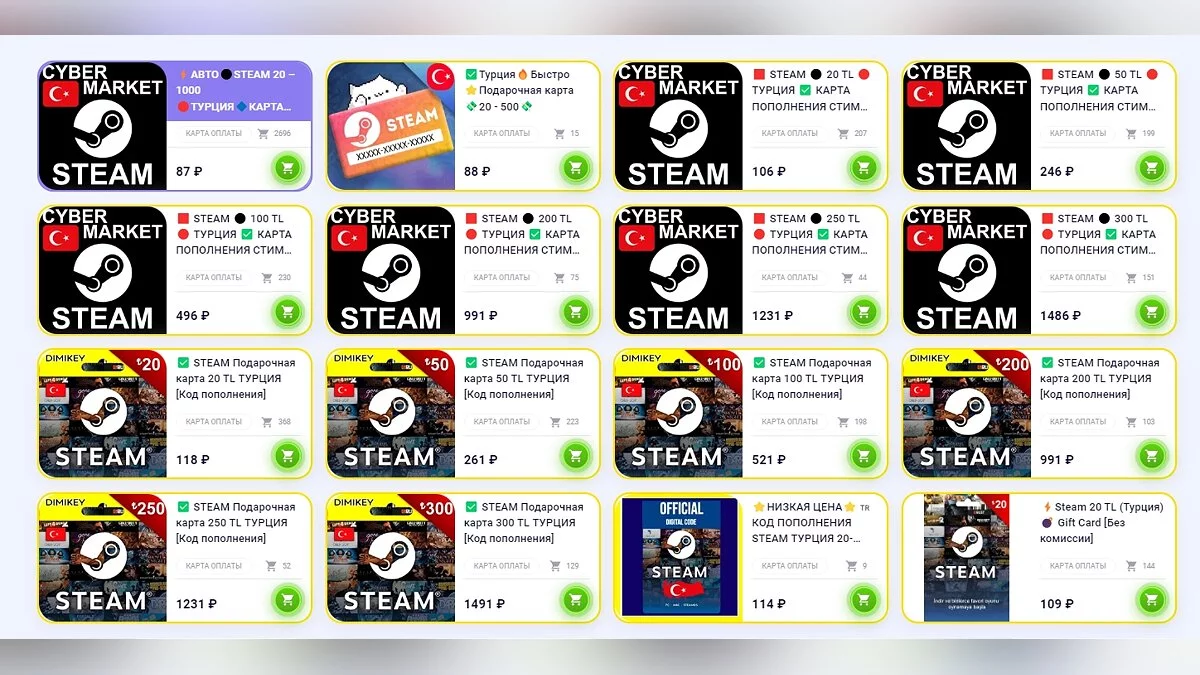Screen dimensions: 1200x675
Task: Add the 109 ₽ Steam 20 TL gift card
Action: (x=1152, y=600)
